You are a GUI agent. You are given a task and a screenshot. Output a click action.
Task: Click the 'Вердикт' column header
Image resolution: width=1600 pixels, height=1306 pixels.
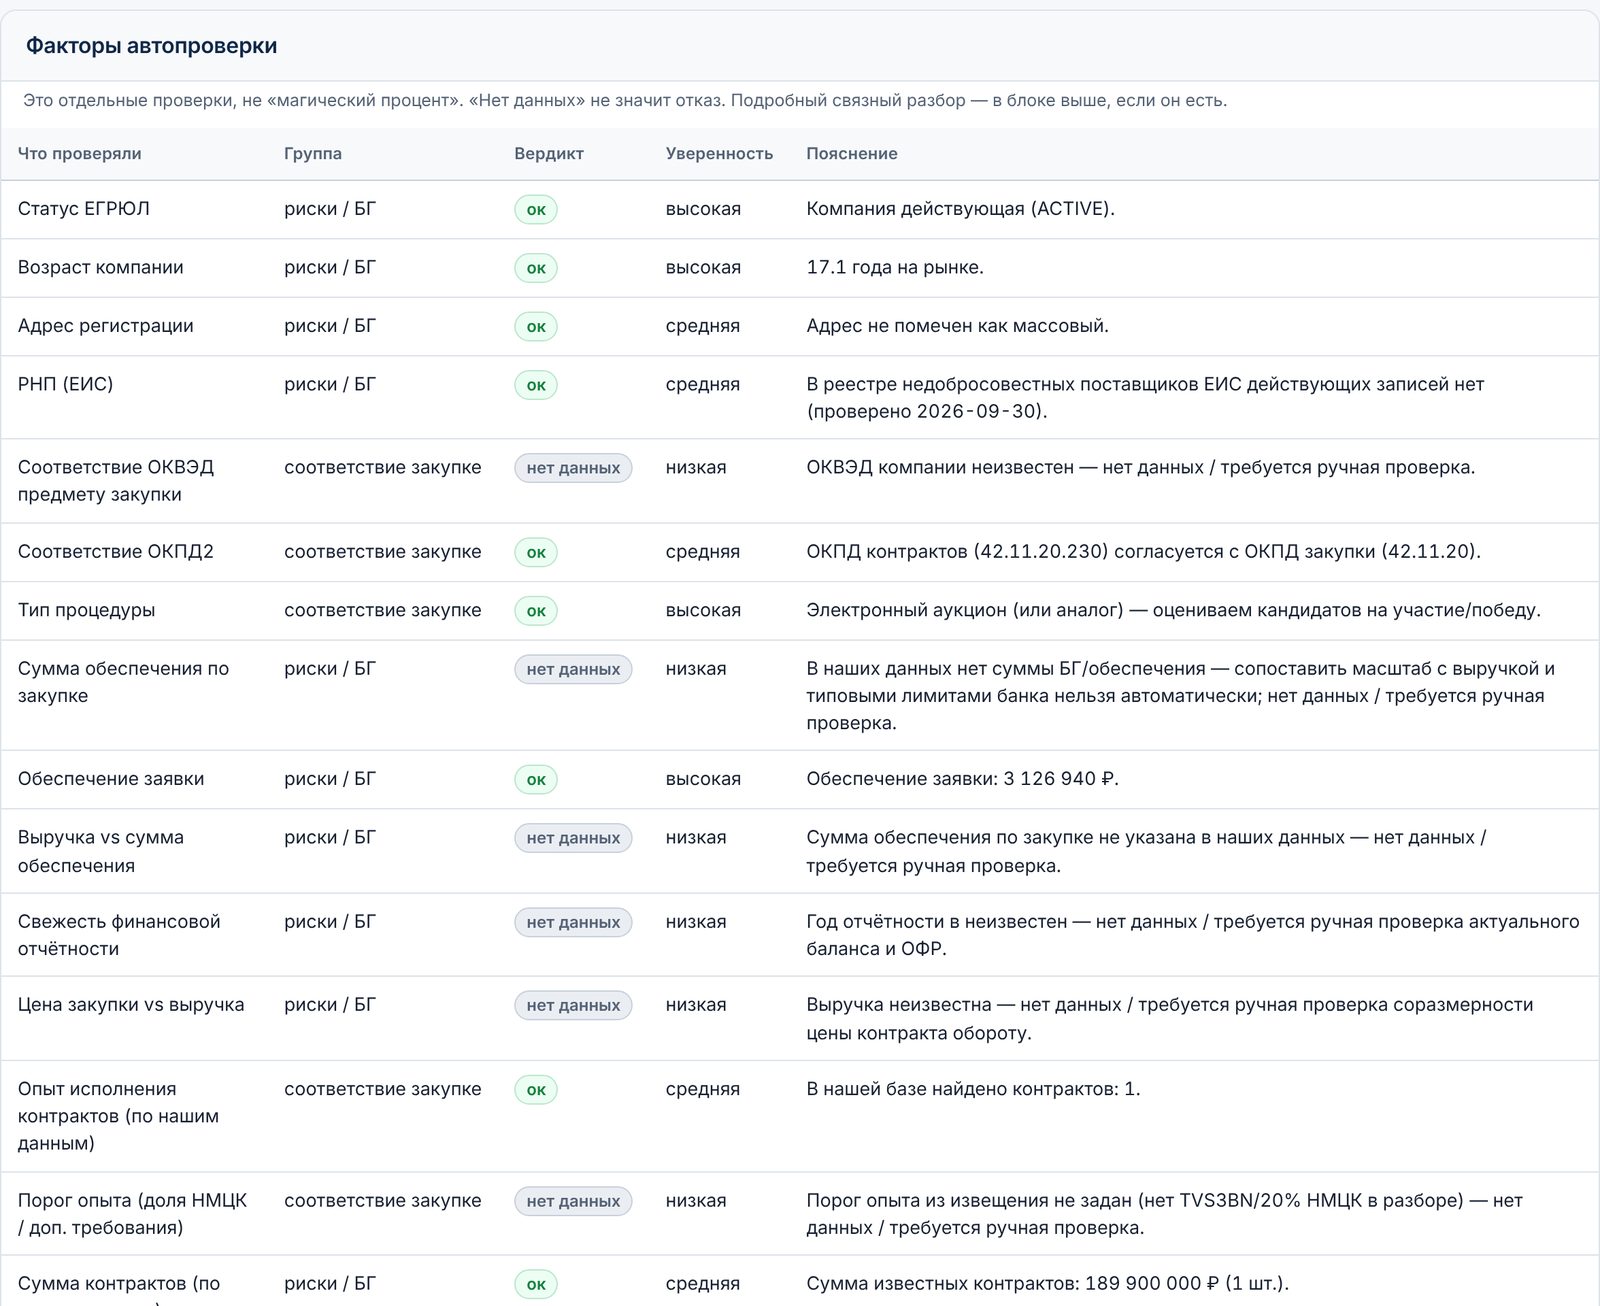point(549,154)
